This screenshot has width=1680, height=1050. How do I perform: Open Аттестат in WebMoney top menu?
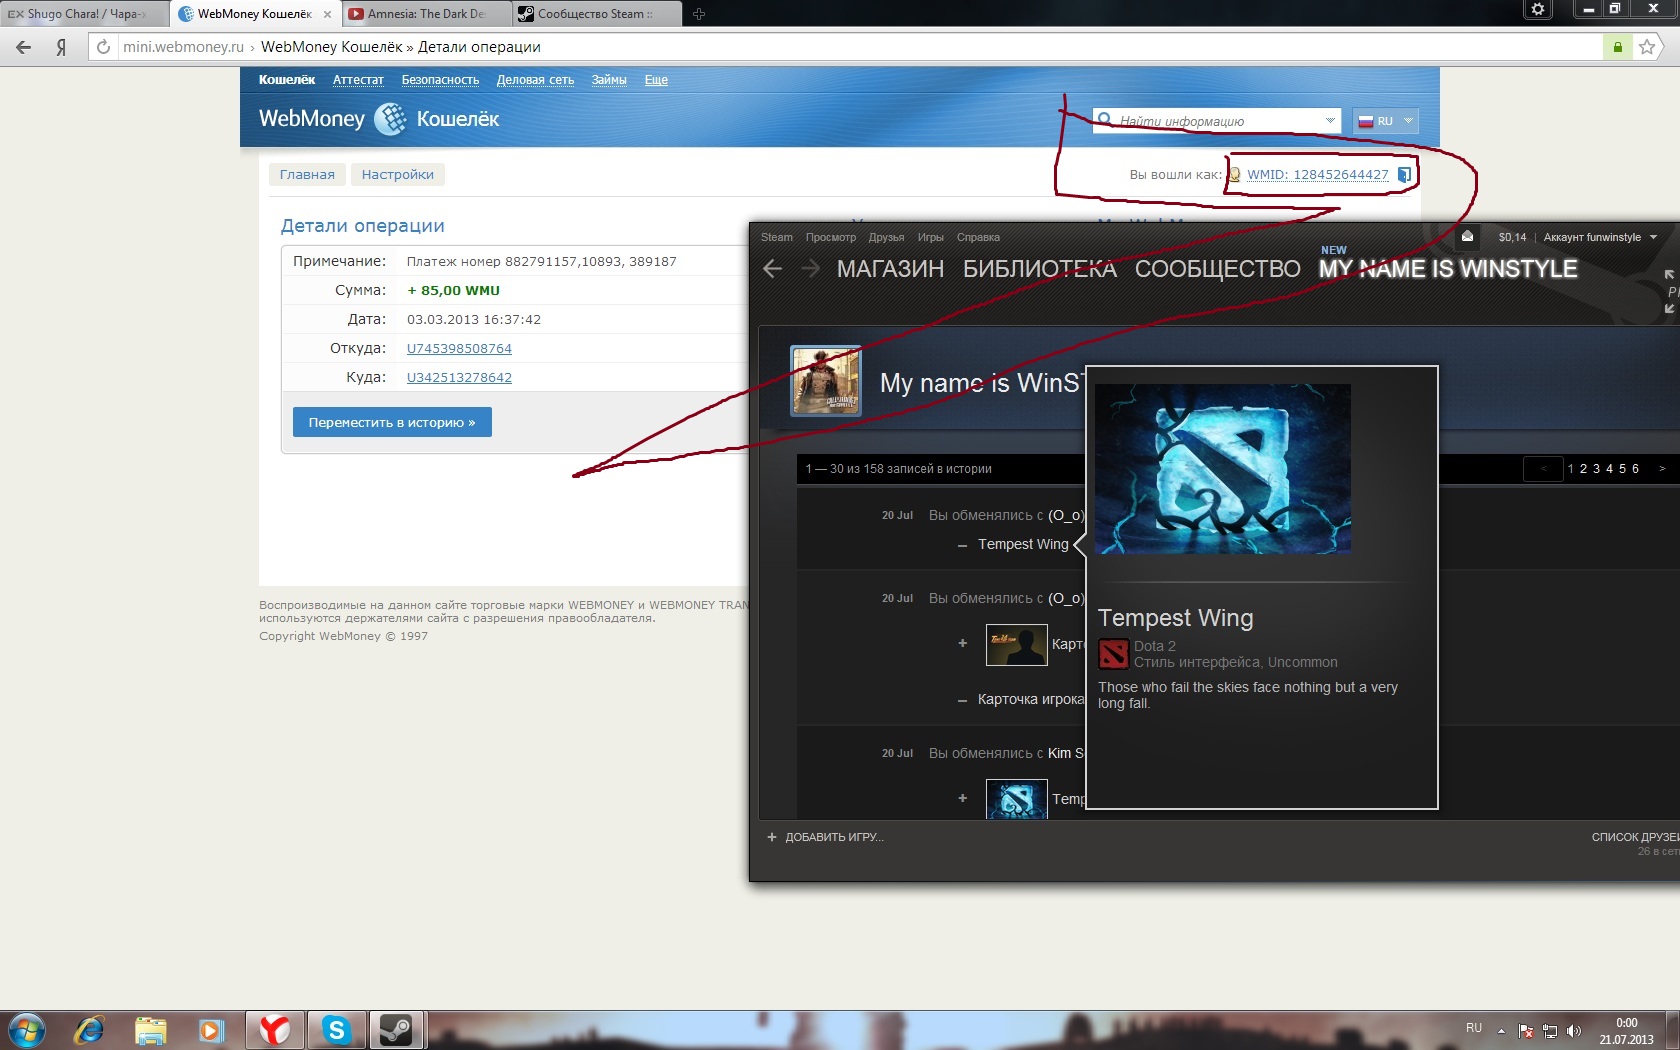tap(358, 80)
